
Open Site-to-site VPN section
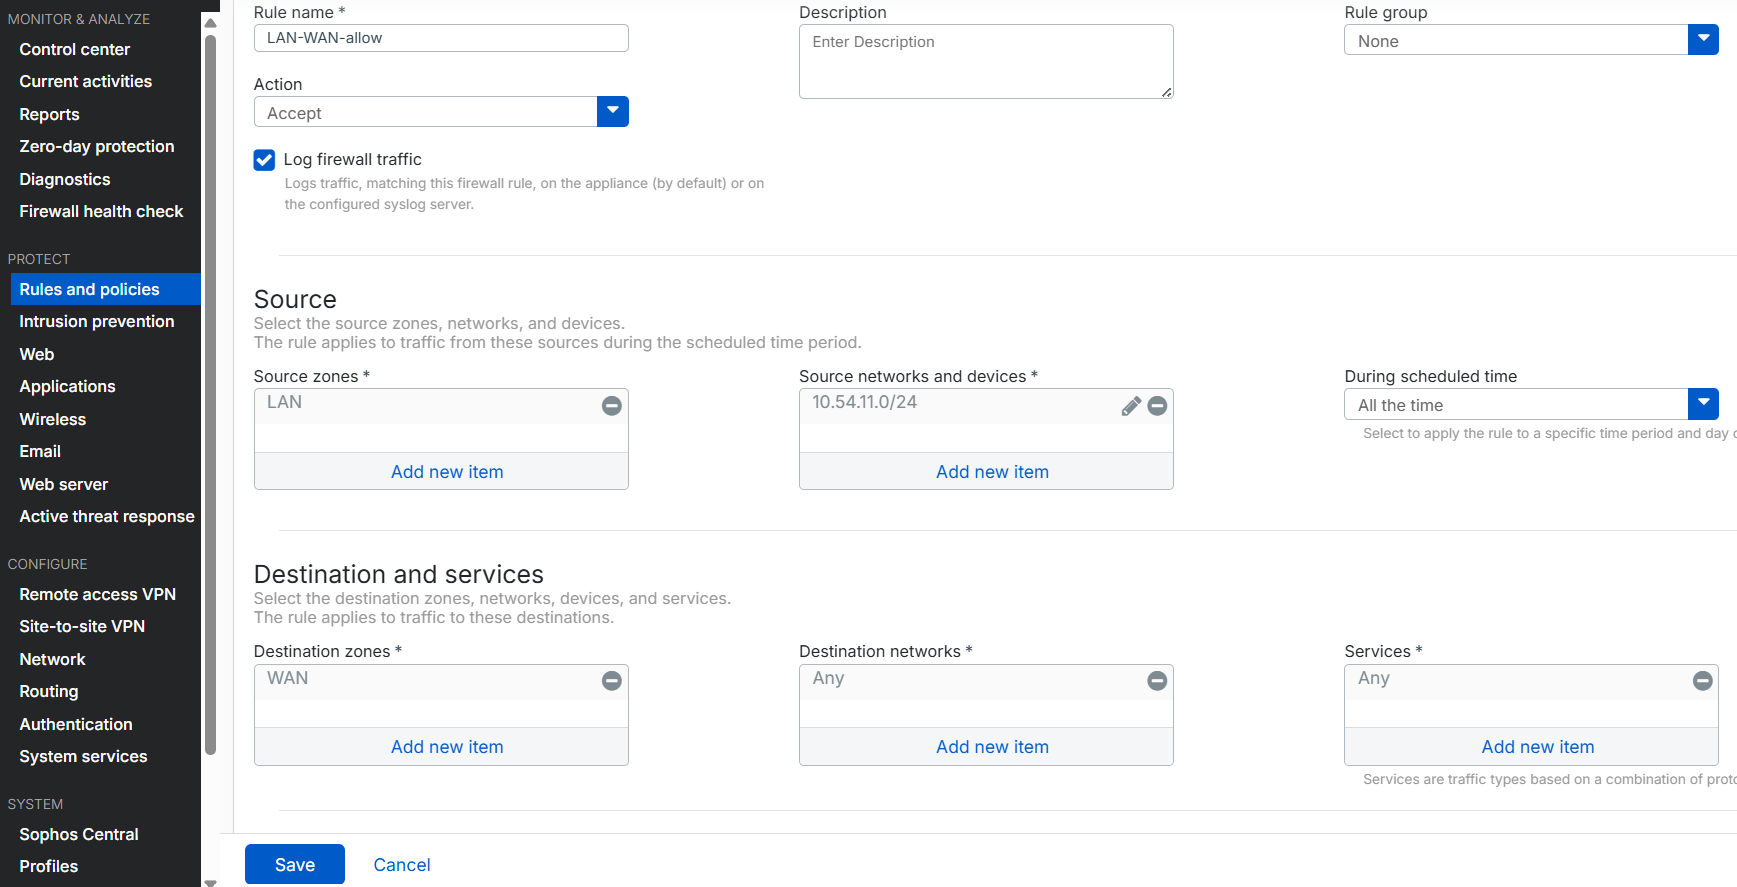82,627
